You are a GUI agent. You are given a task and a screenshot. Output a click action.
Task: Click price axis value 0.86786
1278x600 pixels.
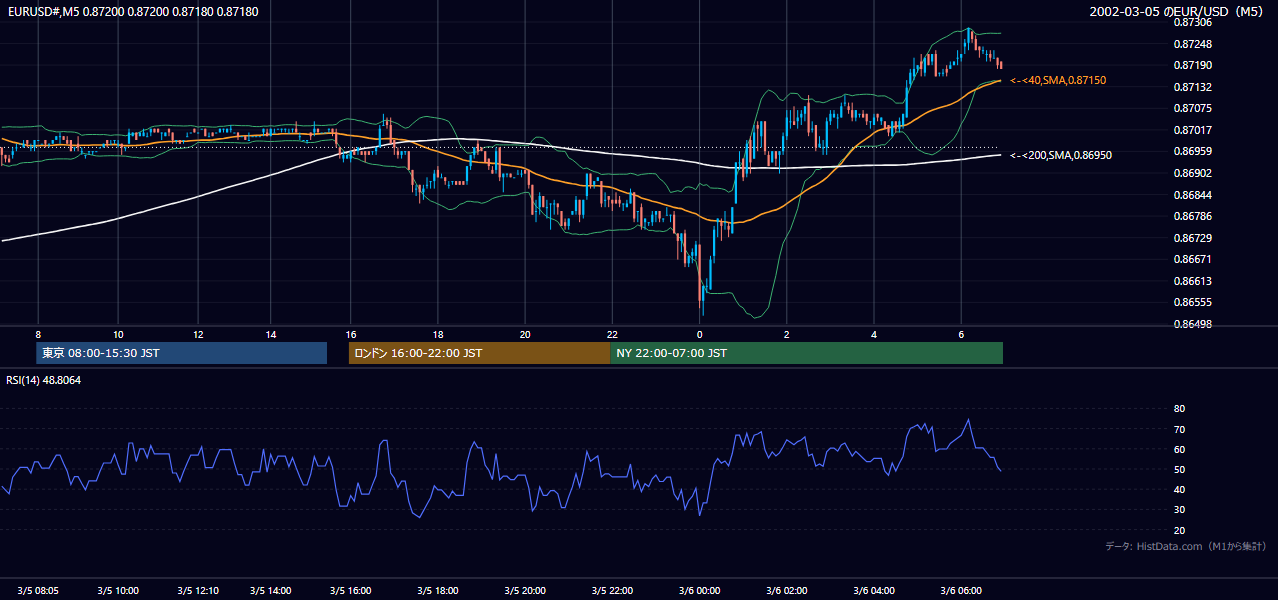[x=1192, y=216]
